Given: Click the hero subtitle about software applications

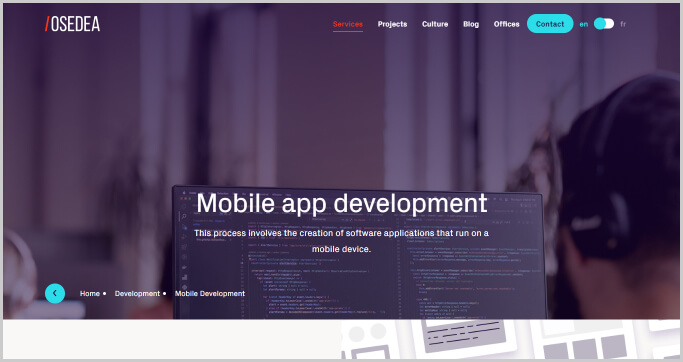Looking at the screenshot, I should pyautogui.click(x=342, y=241).
